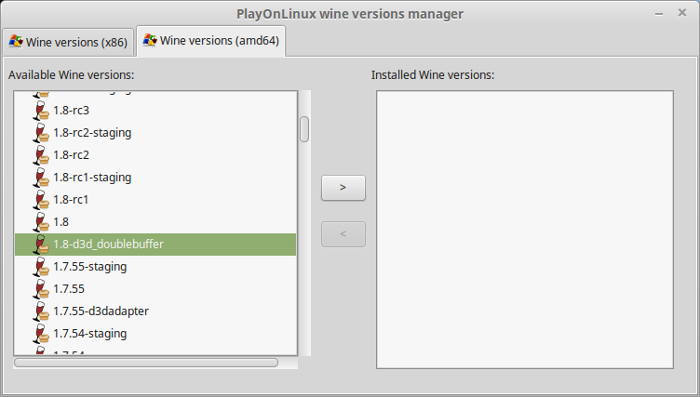Click the horizontal scrollbar under available versions
This screenshot has width=700, height=397.
[x=146, y=362]
